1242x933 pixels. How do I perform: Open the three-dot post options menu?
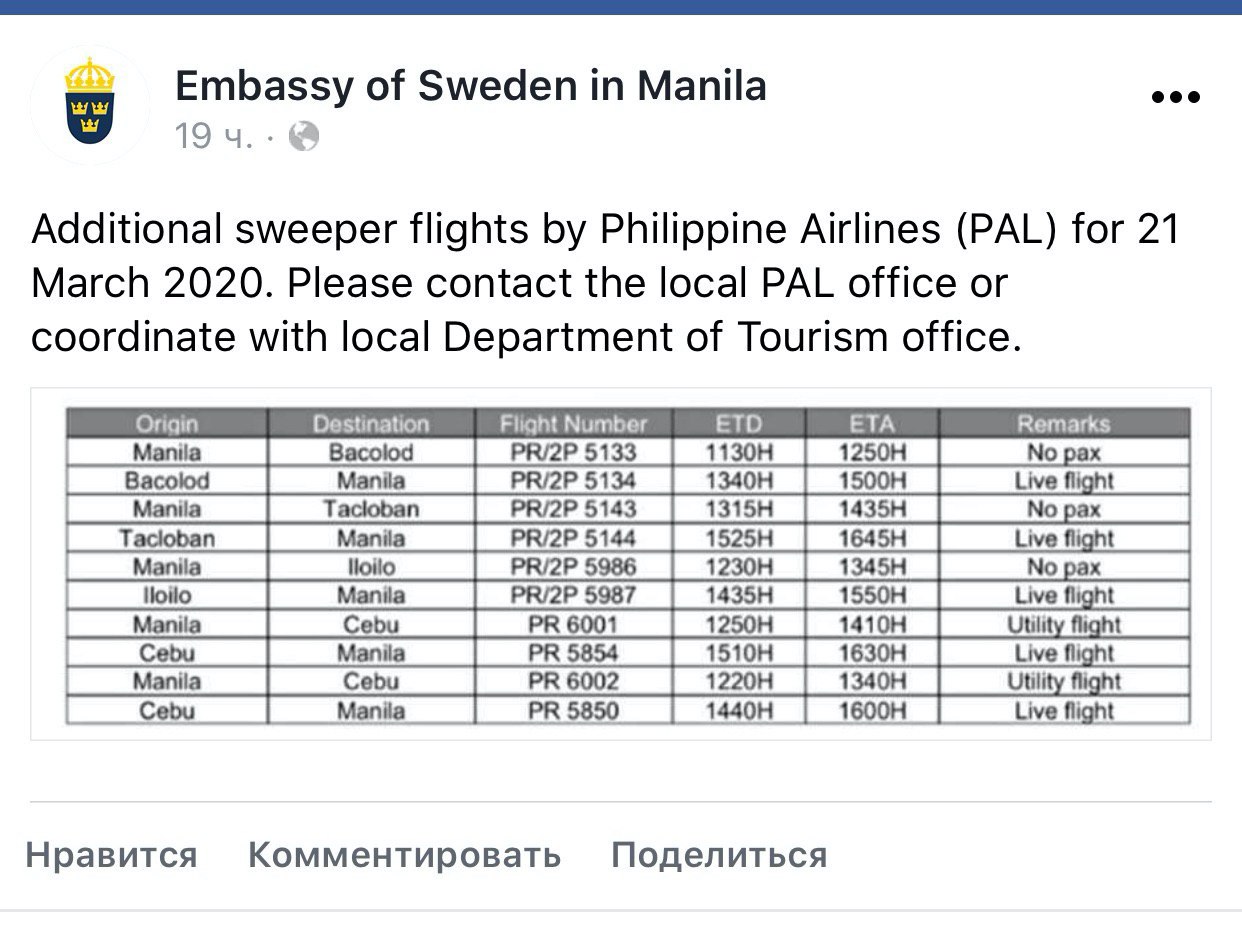(1175, 97)
